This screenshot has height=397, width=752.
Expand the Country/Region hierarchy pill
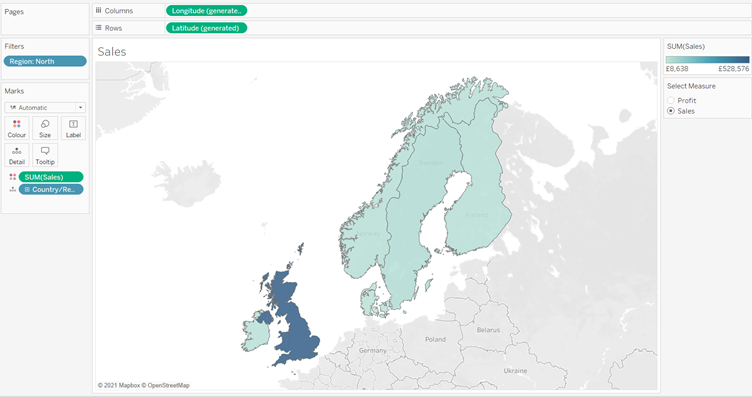coord(27,189)
